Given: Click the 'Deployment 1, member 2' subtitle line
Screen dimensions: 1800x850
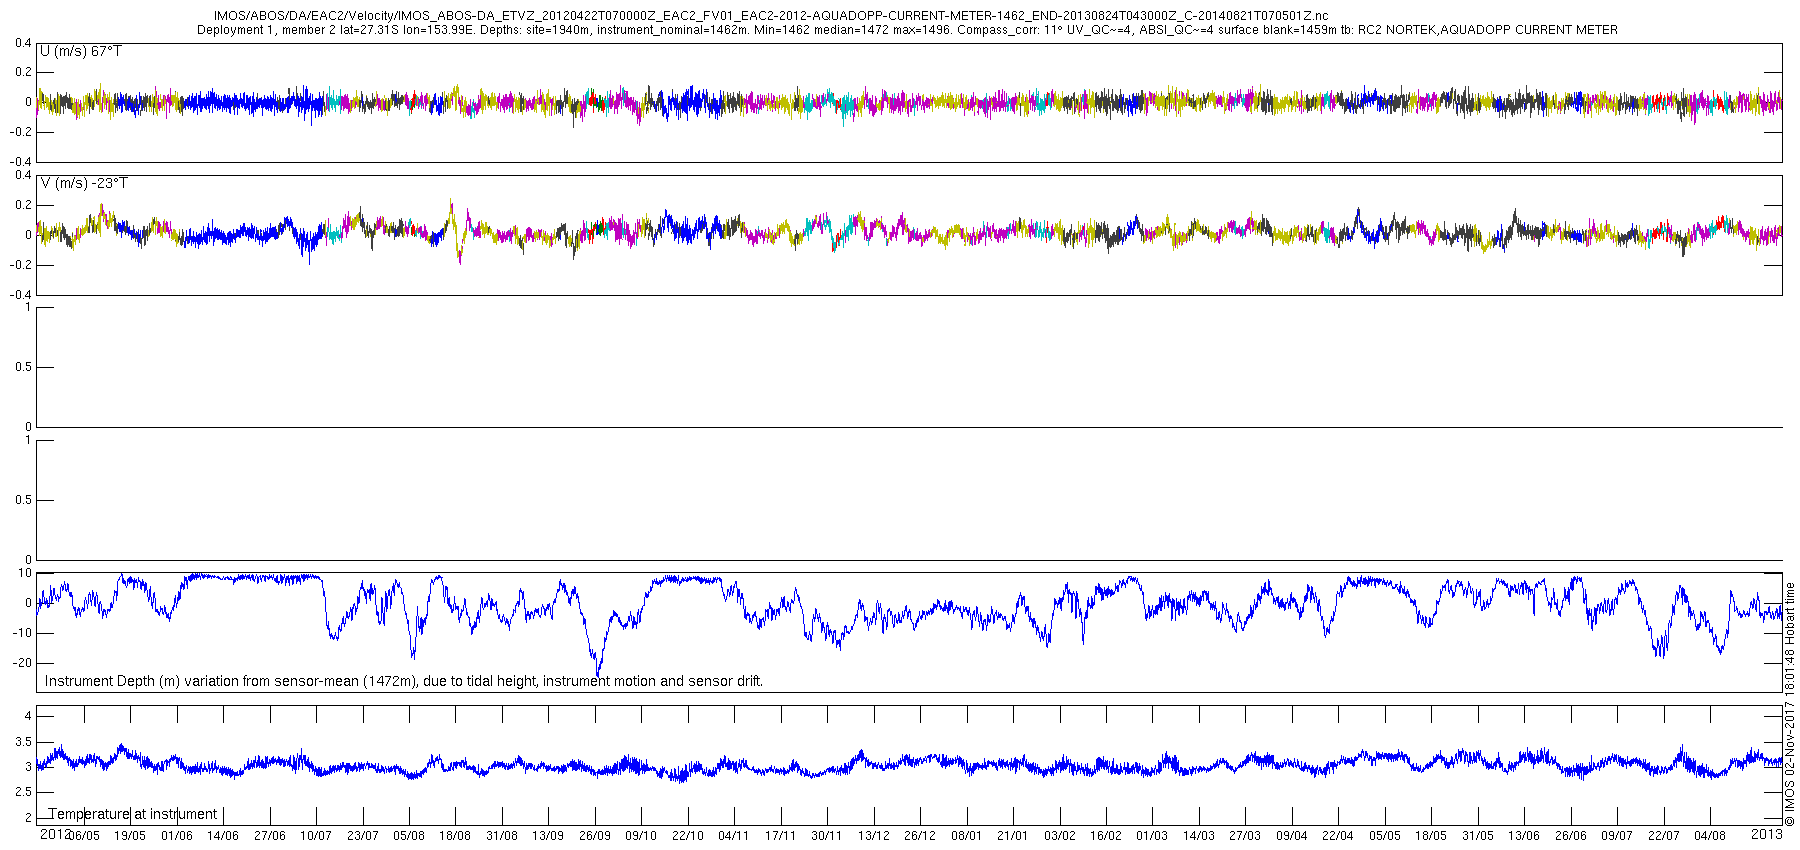Looking at the screenshot, I should click(907, 30).
